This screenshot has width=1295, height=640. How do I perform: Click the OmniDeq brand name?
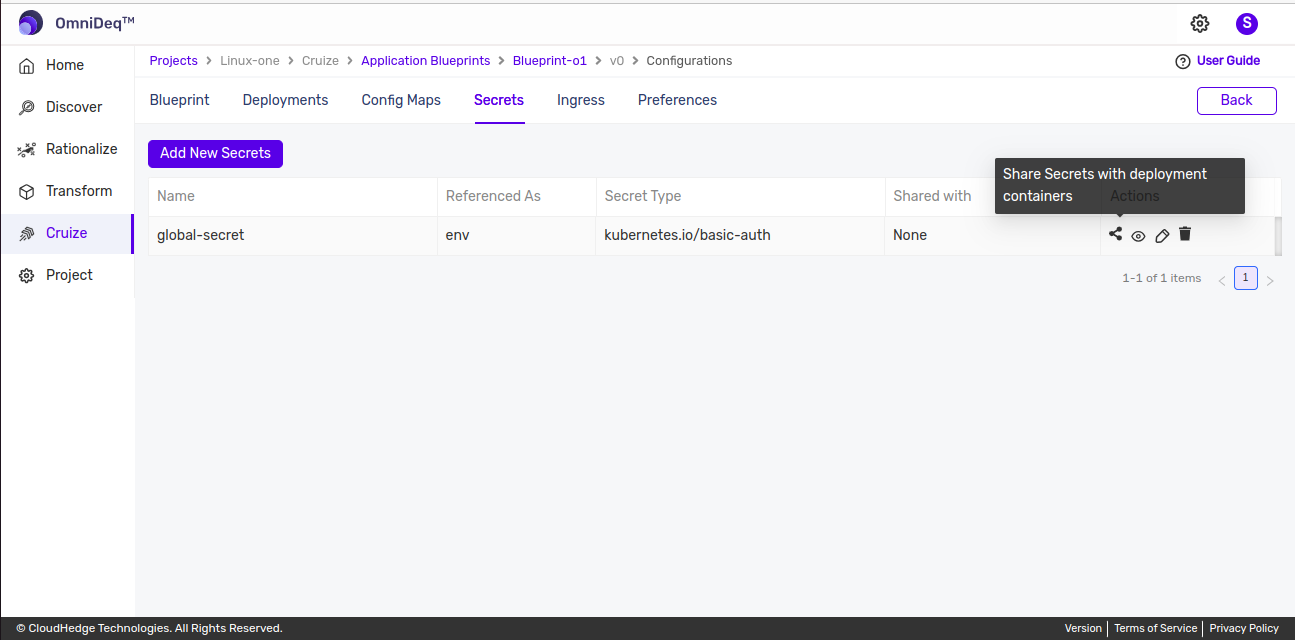tap(95, 23)
